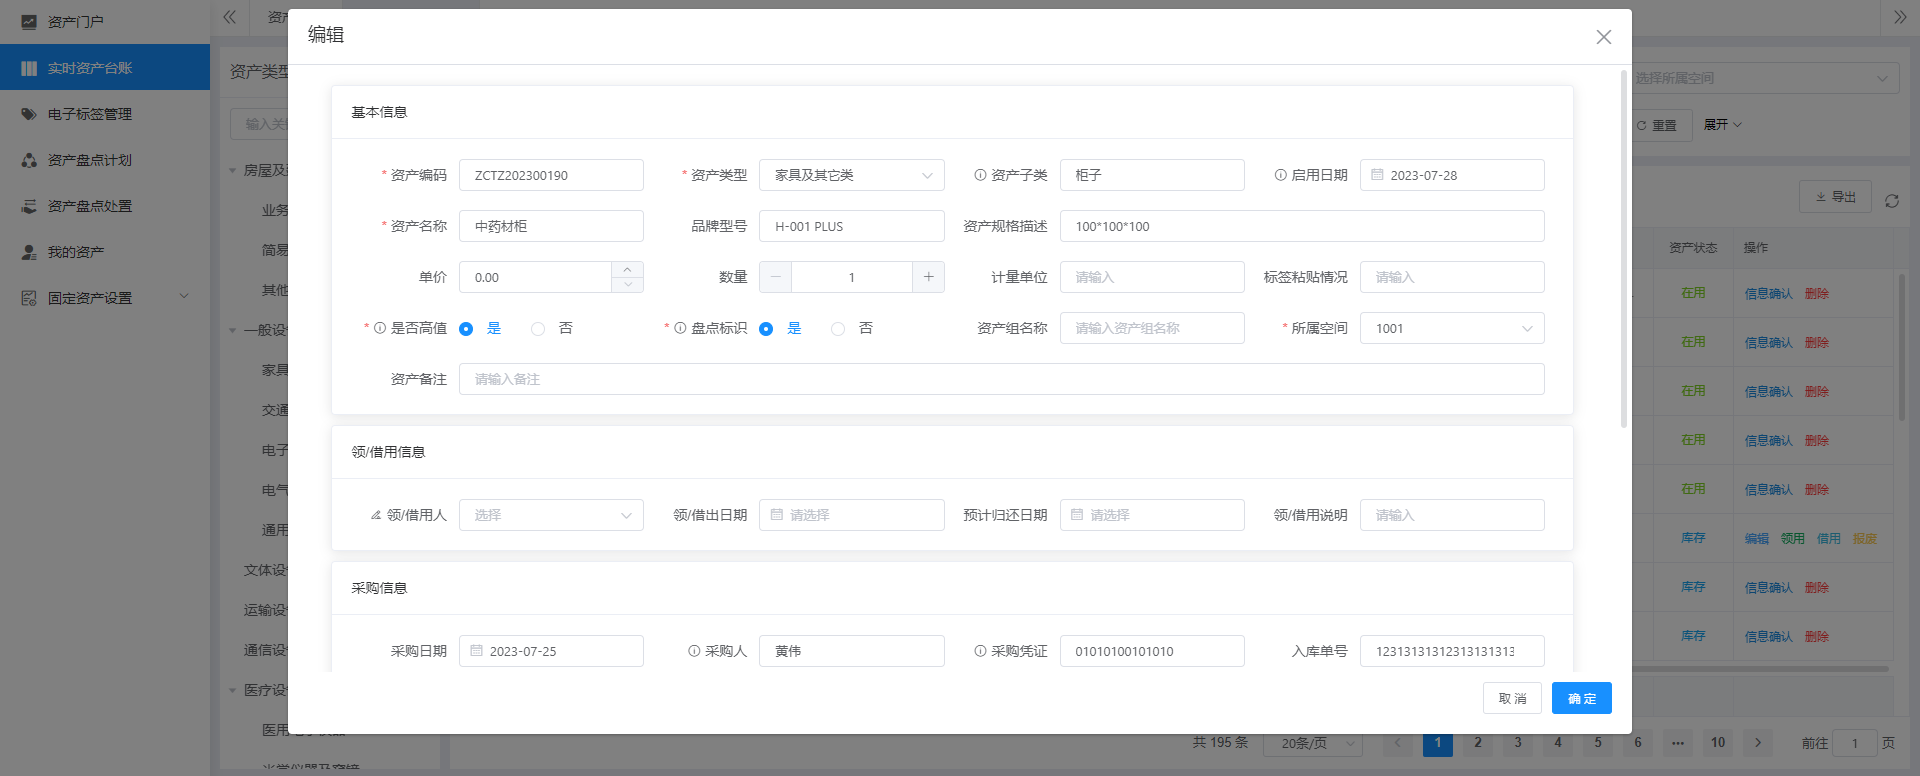Click the info icon beside purchaser label
1920x776 pixels.
point(694,651)
